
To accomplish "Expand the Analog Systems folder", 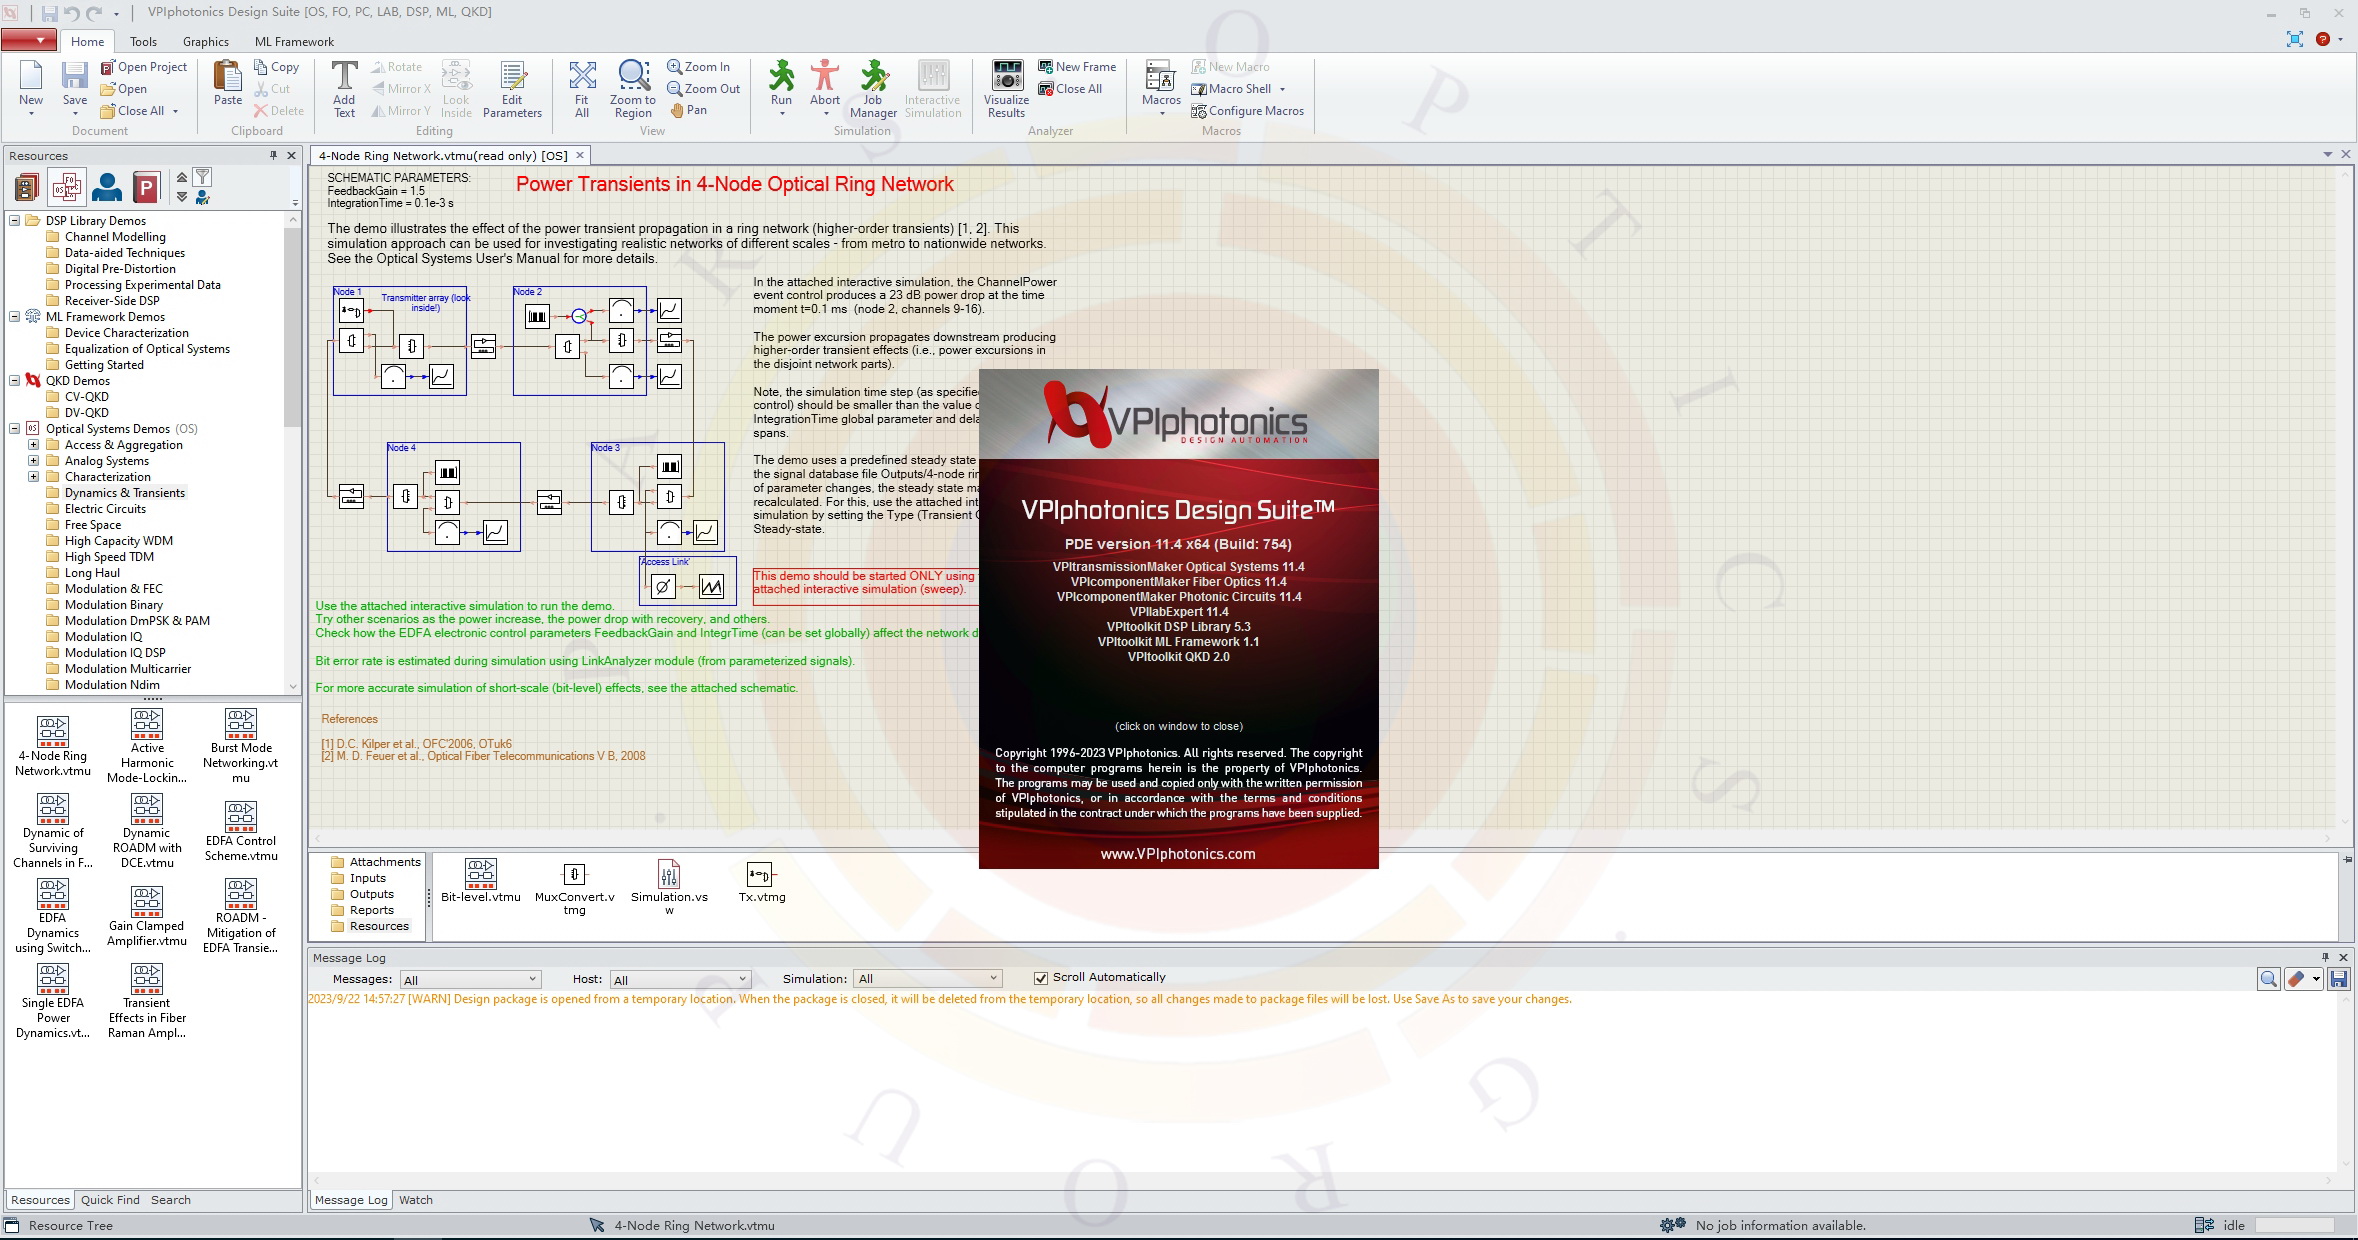I will pyautogui.click(x=33, y=461).
